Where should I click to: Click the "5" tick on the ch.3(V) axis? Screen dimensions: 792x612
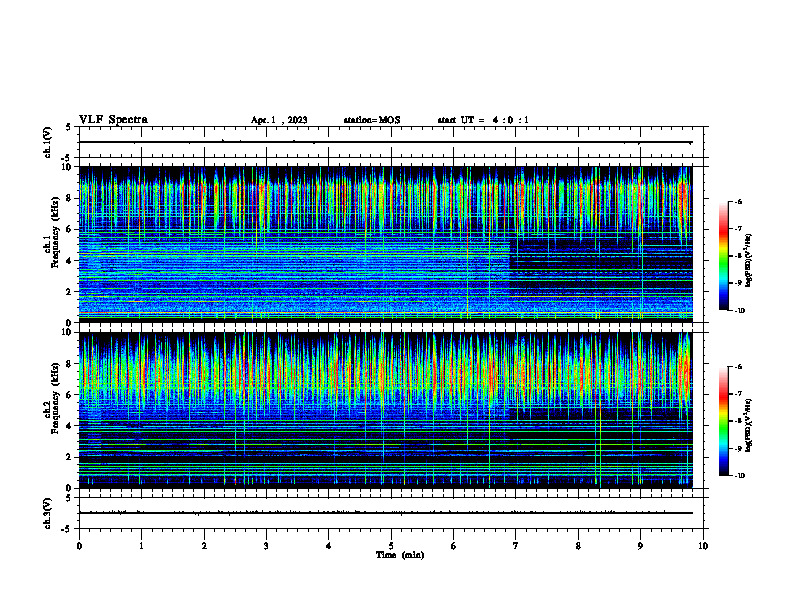[x=70, y=498]
